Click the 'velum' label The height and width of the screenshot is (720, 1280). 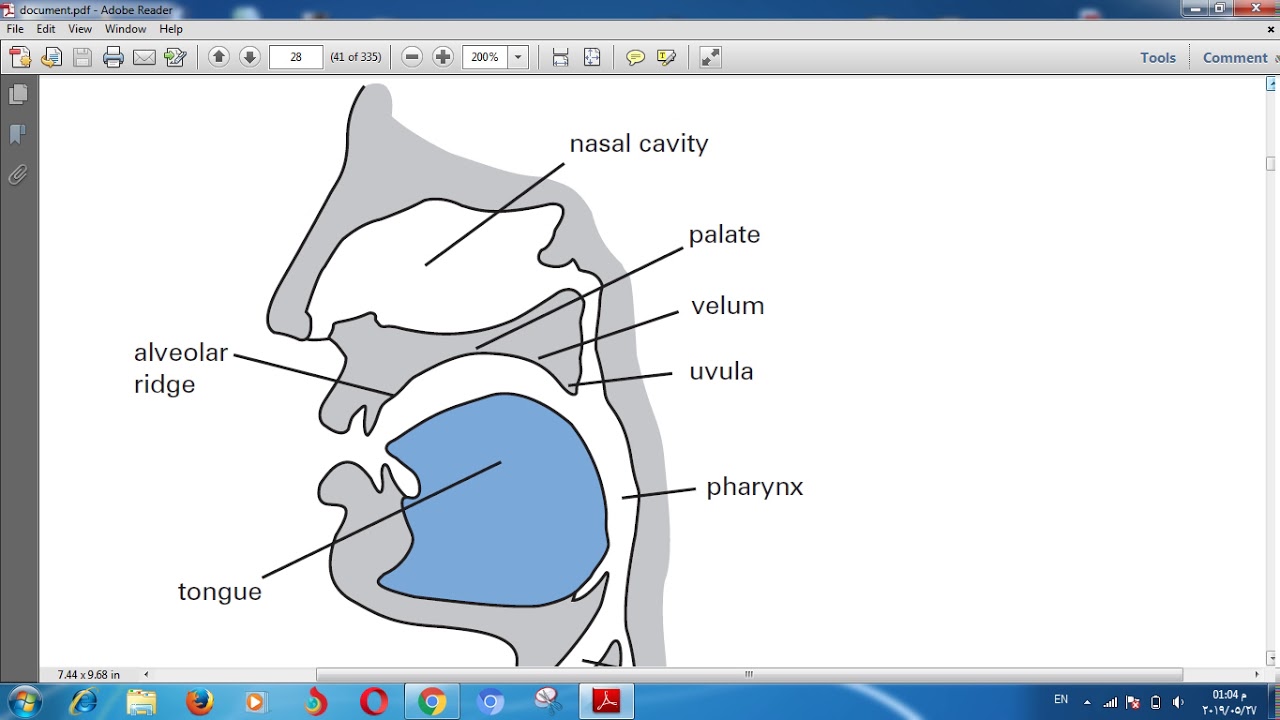[727, 306]
